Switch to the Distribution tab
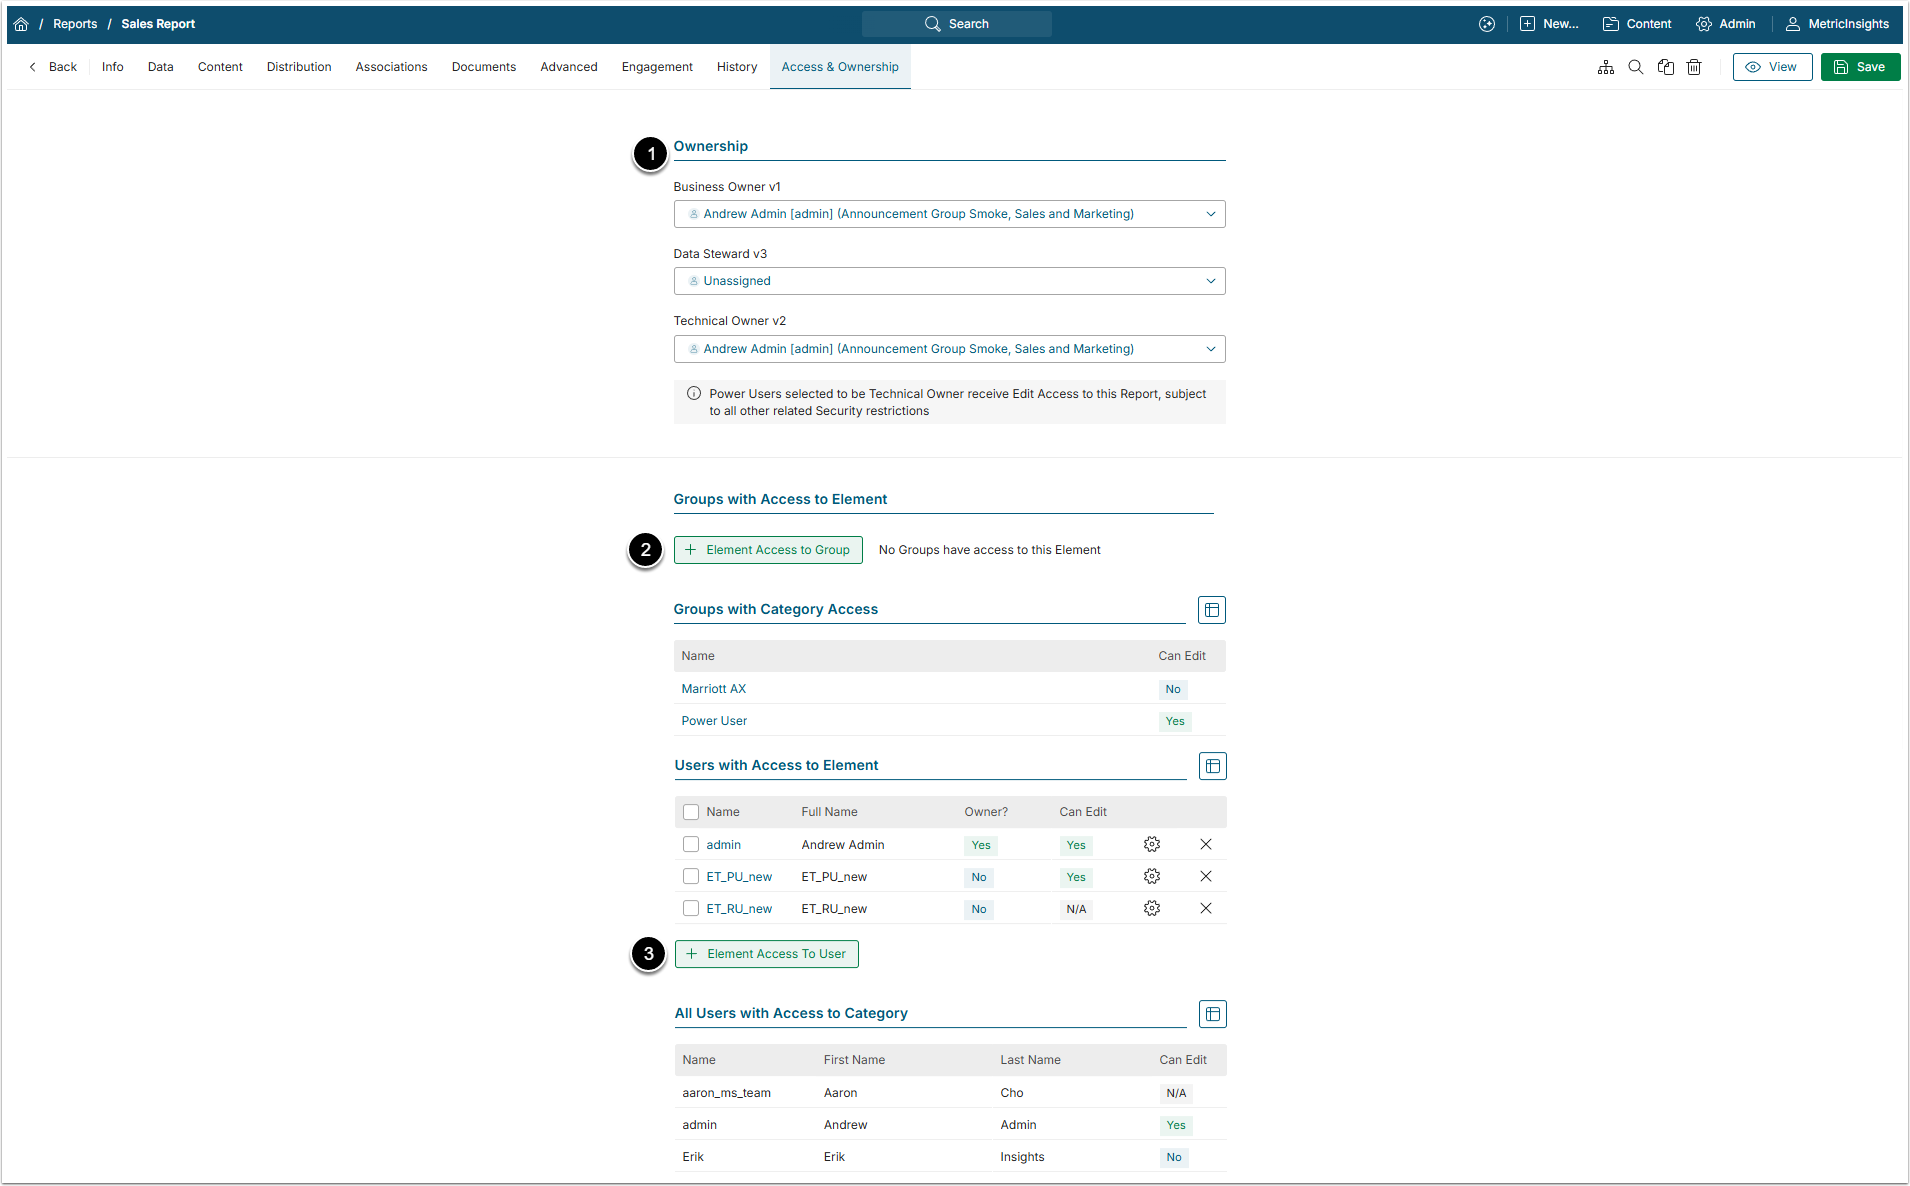Image resolution: width=1910 pixels, height=1186 pixels. (x=299, y=67)
